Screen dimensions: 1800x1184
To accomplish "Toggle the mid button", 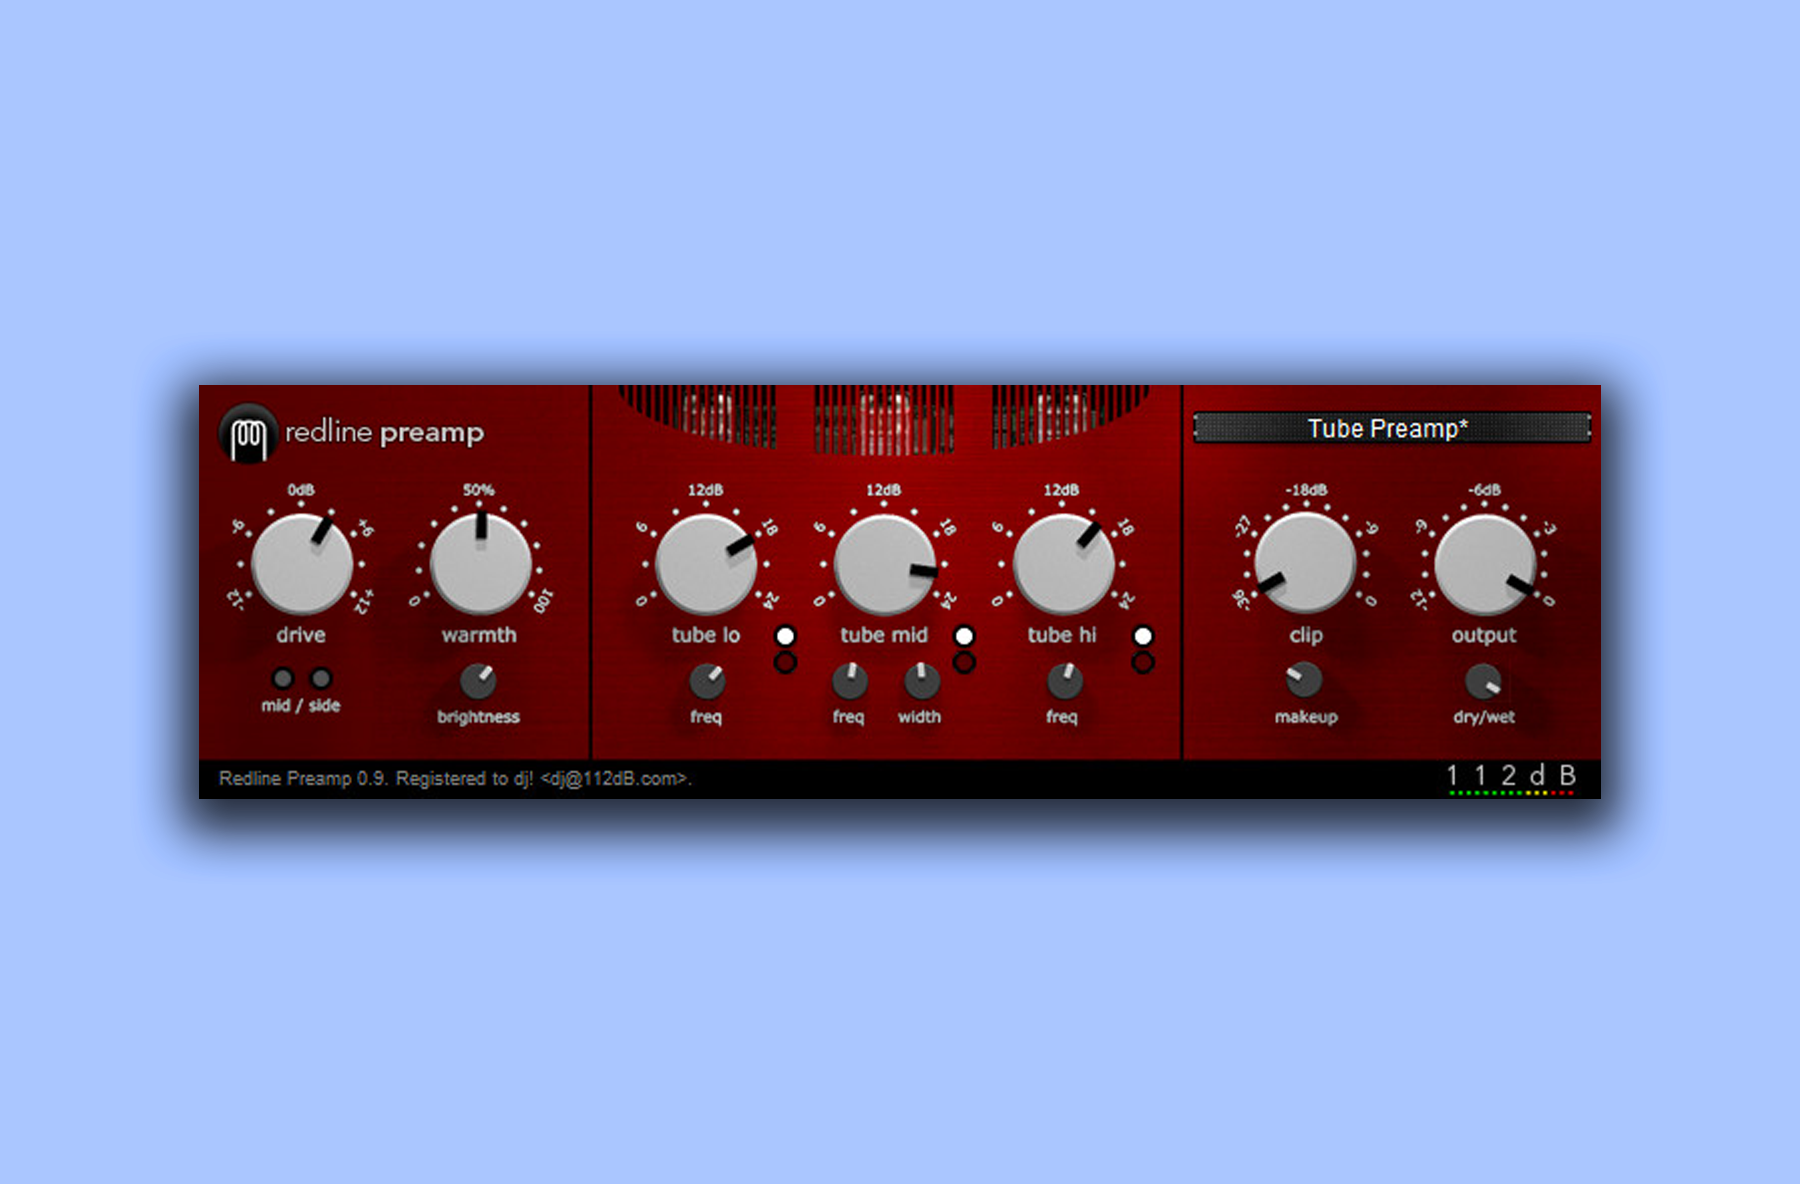I will (283, 679).
